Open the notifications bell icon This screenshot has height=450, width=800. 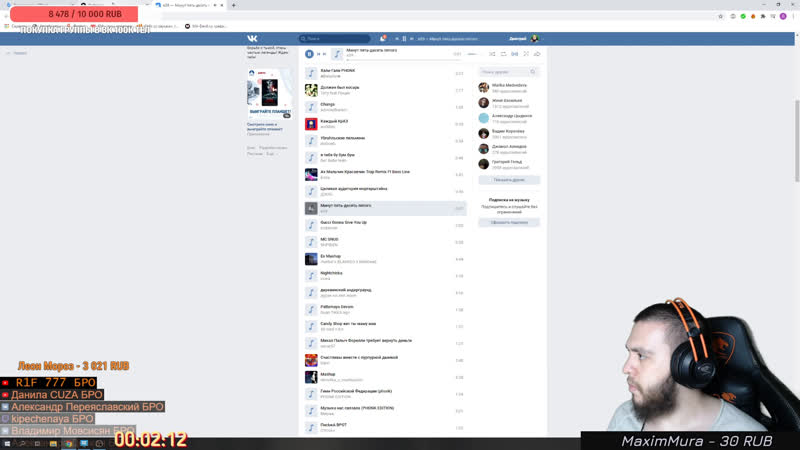point(384,38)
